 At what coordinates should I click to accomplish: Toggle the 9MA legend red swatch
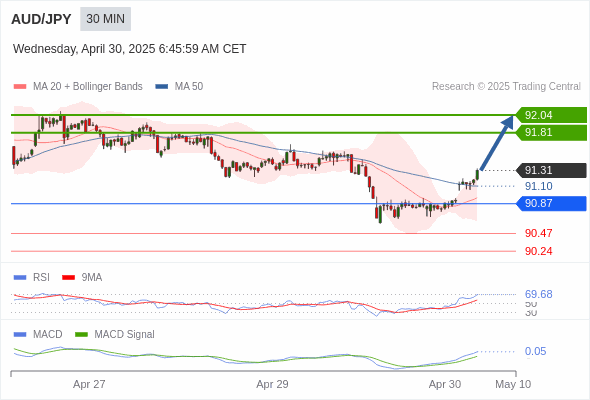click(68, 278)
